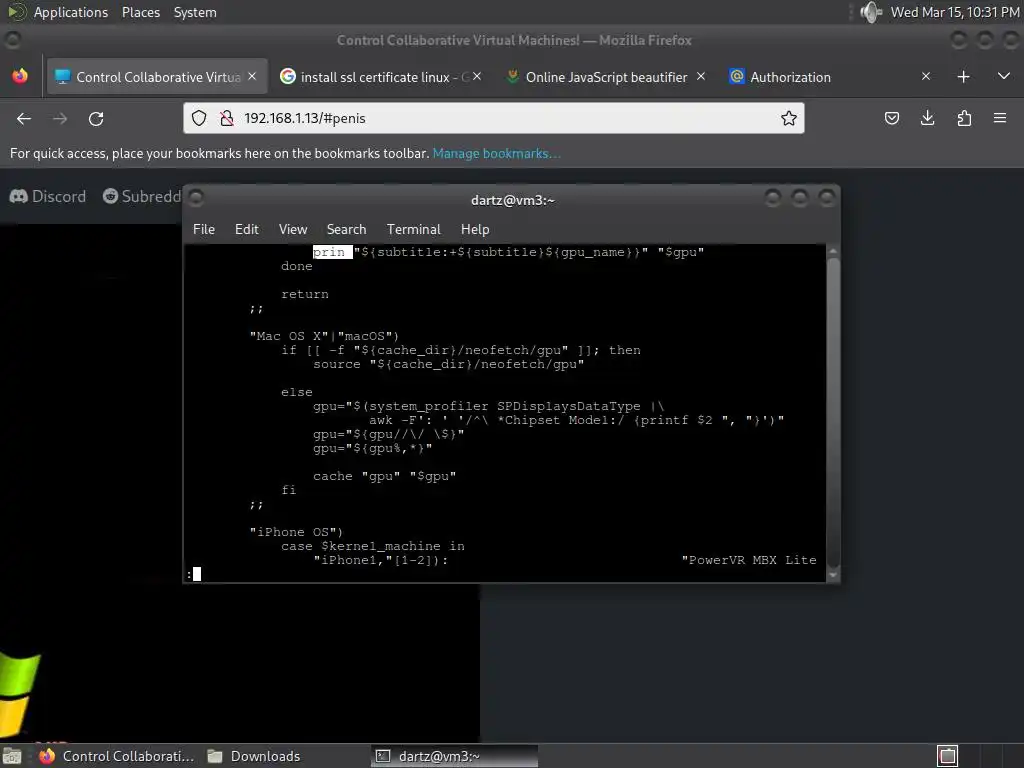
Task: Click the highlighted prin text in terminal
Action: 332,252
